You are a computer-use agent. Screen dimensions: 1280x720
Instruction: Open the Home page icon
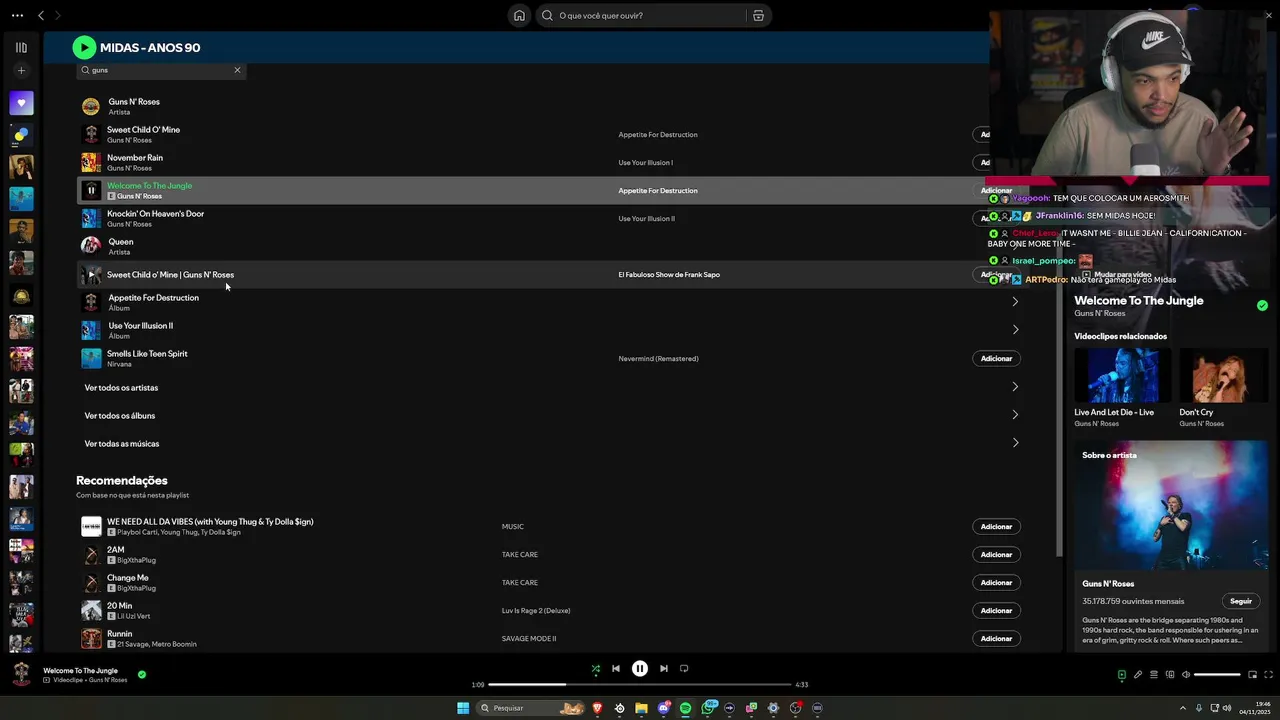519,15
